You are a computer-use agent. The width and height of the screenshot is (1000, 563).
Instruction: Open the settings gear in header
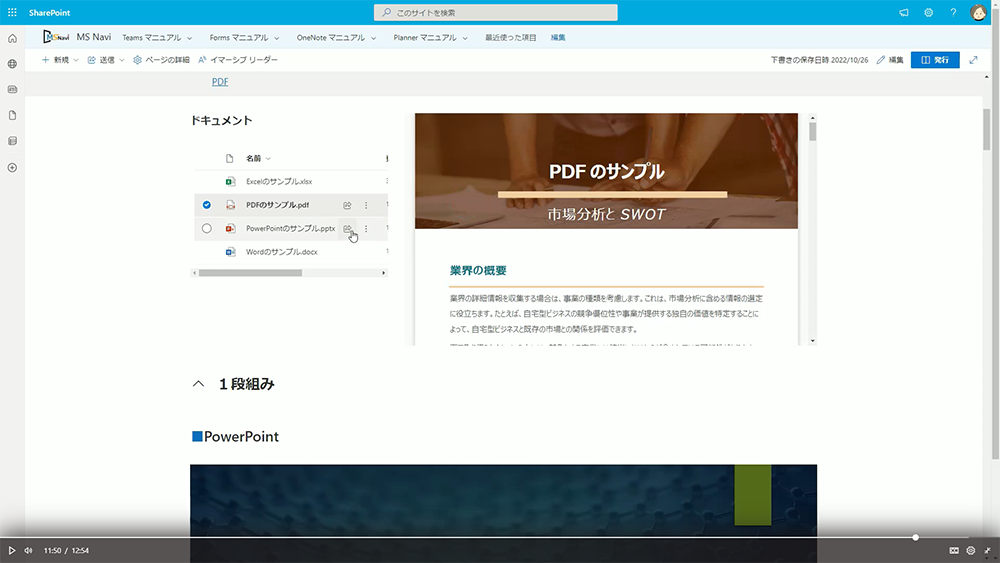[929, 12]
